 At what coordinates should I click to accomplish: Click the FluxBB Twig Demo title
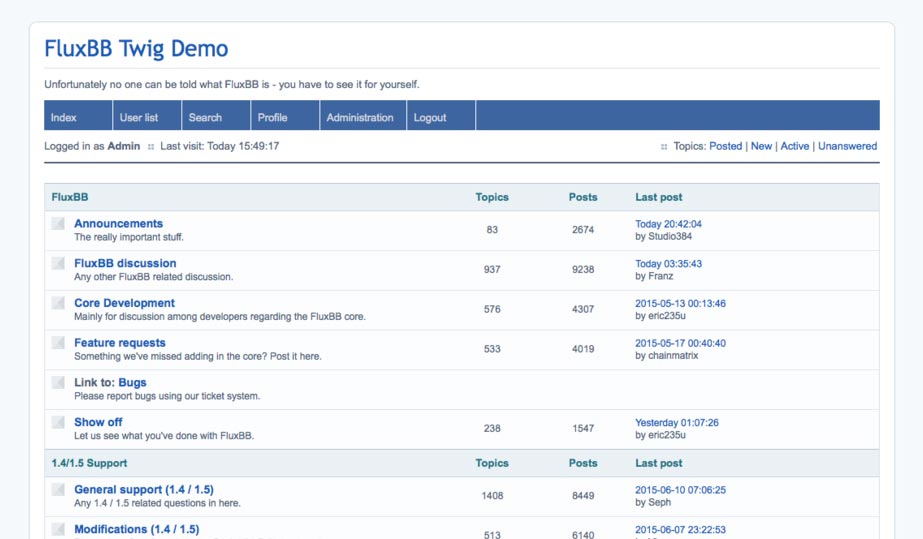[x=136, y=49]
